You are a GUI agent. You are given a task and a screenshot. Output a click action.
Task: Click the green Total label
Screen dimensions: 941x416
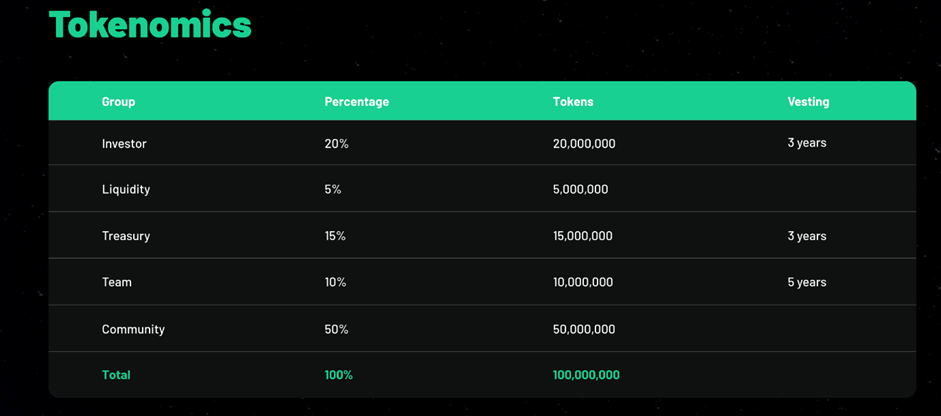tap(116, 375)
